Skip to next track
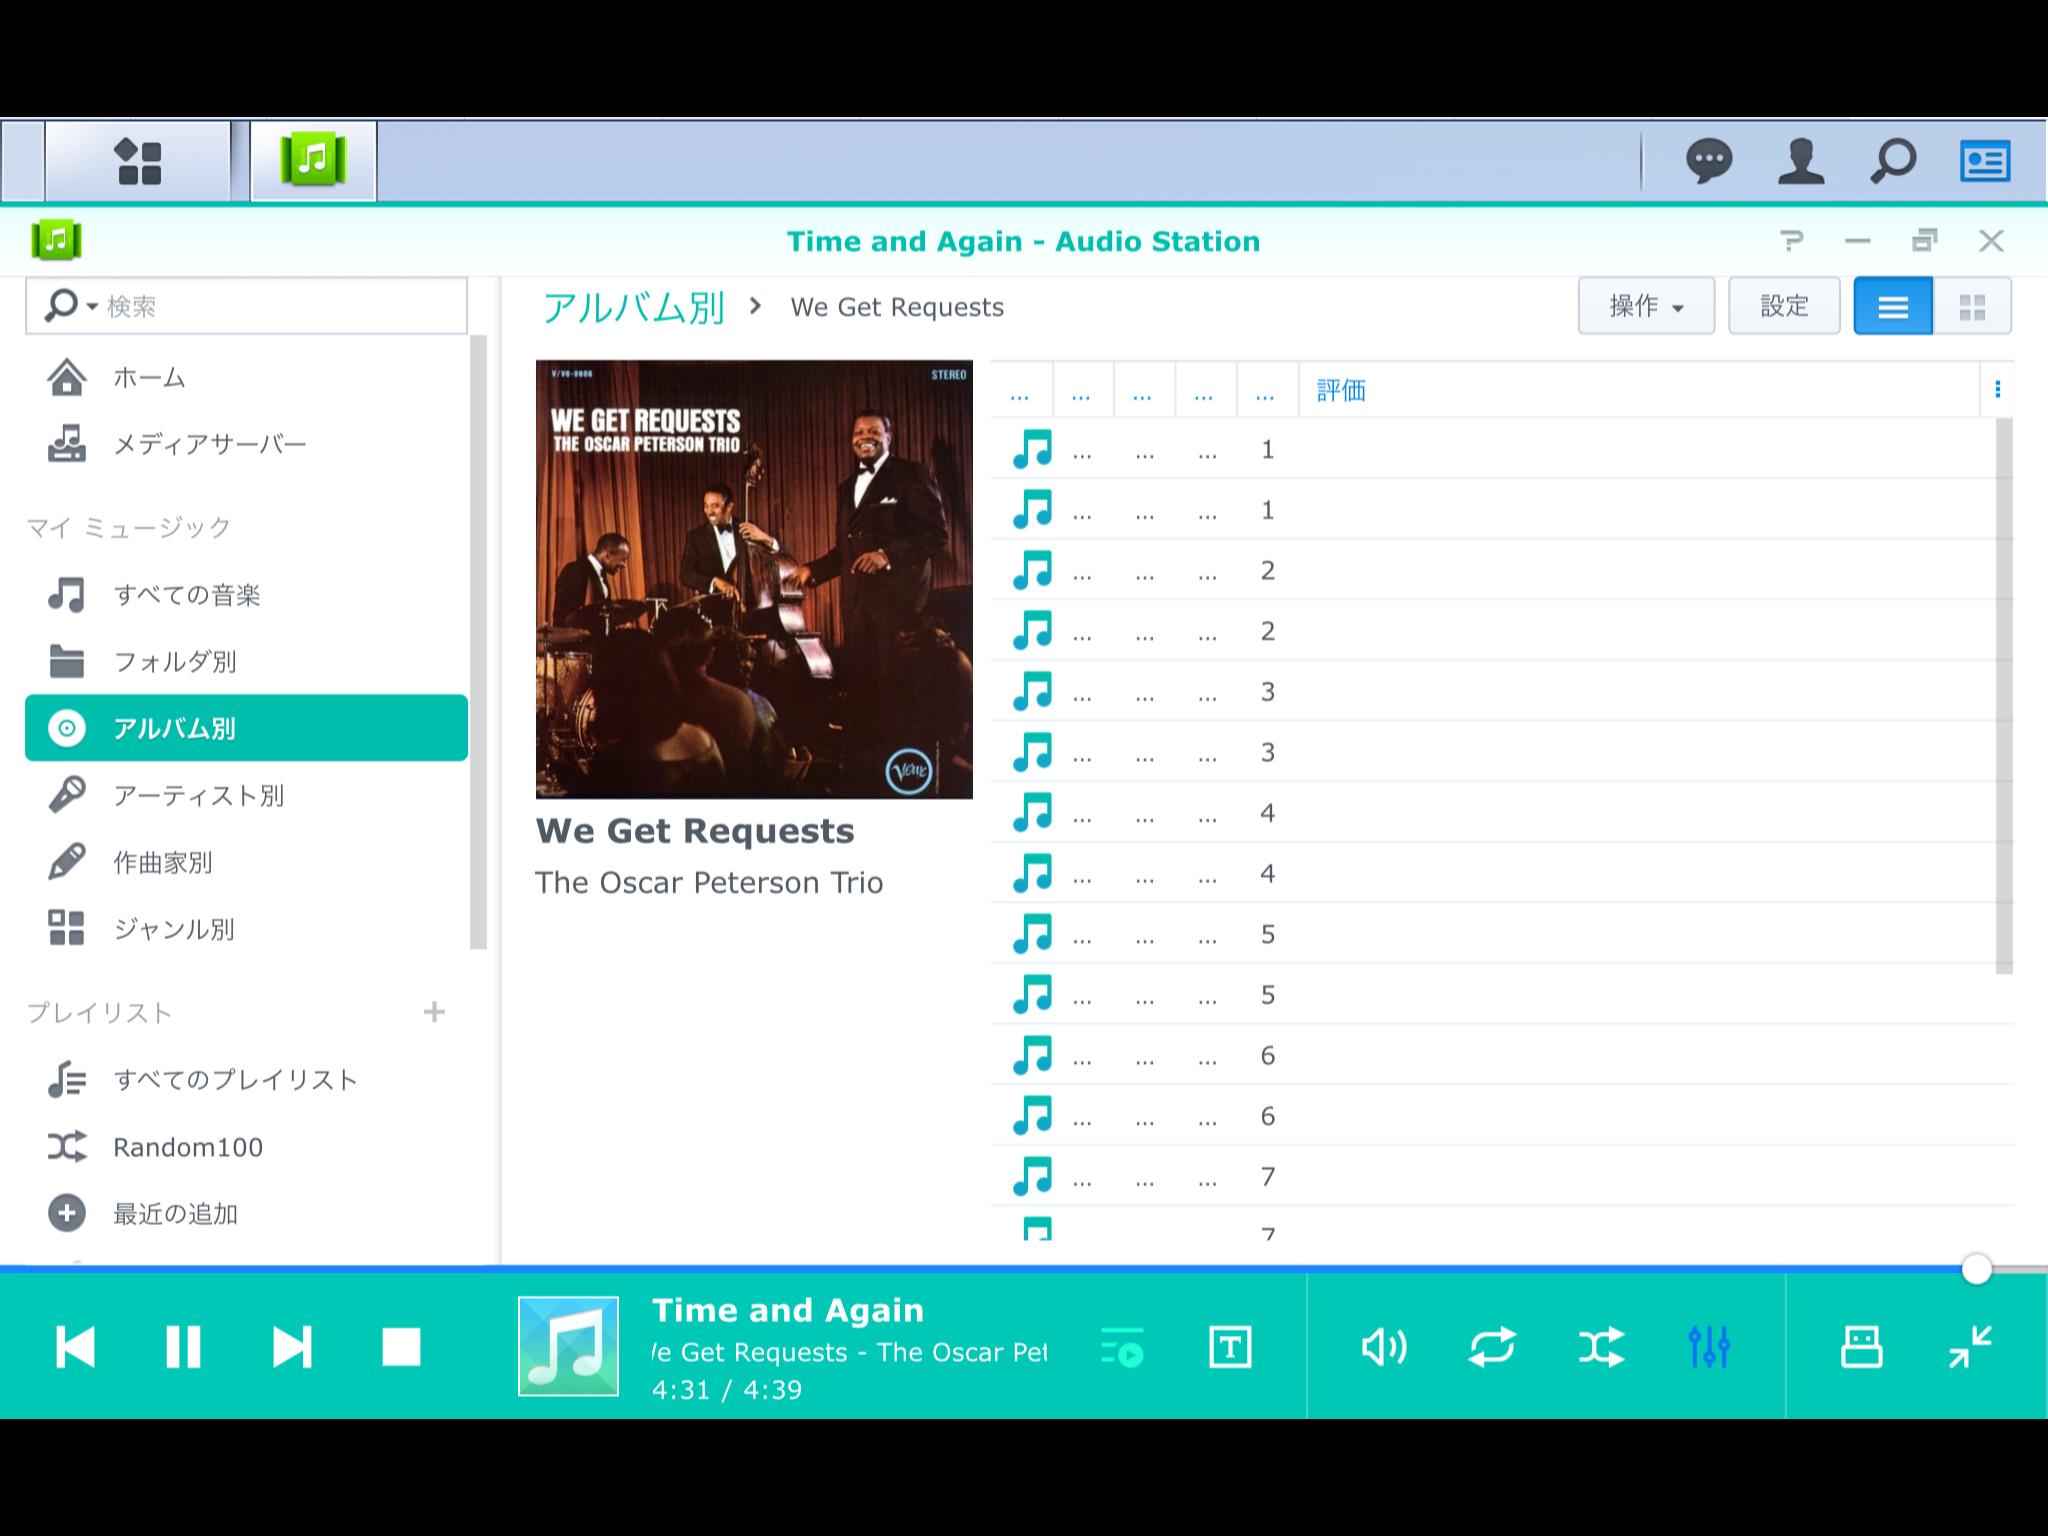 tap(292, 1347)
